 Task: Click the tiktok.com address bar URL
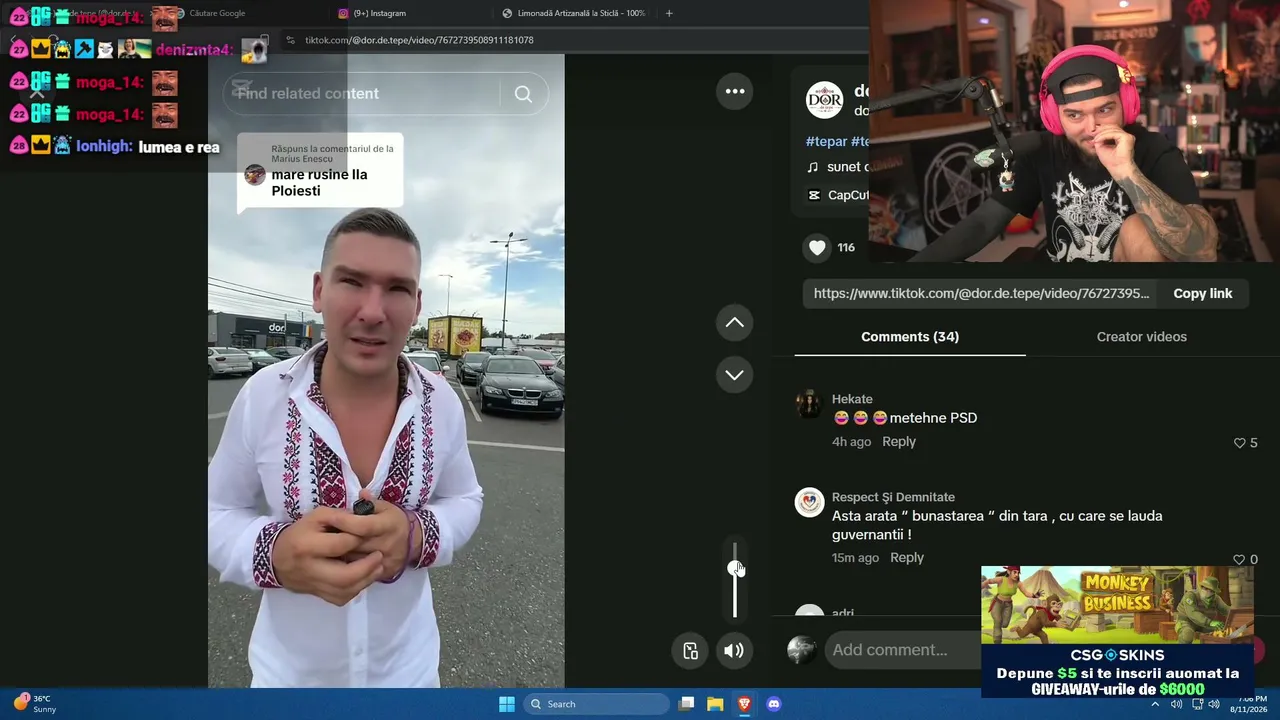[419, 40]
